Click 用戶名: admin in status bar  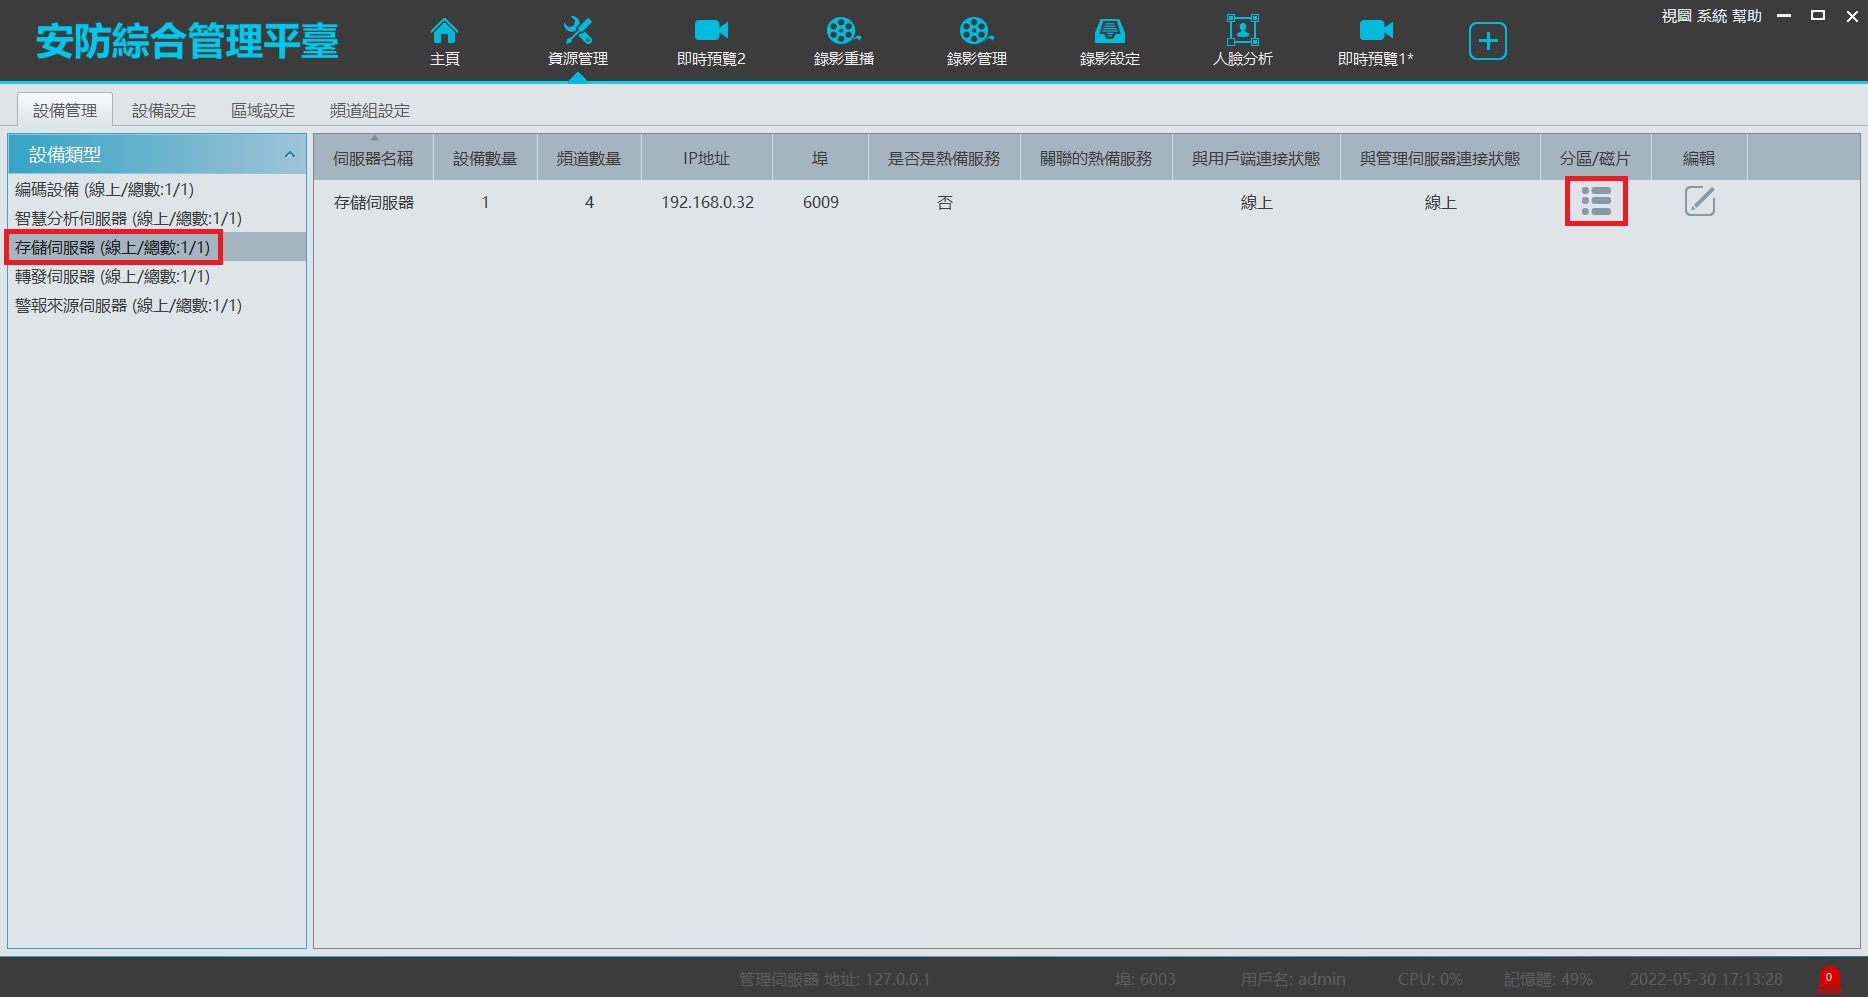tap(1293, 979)
